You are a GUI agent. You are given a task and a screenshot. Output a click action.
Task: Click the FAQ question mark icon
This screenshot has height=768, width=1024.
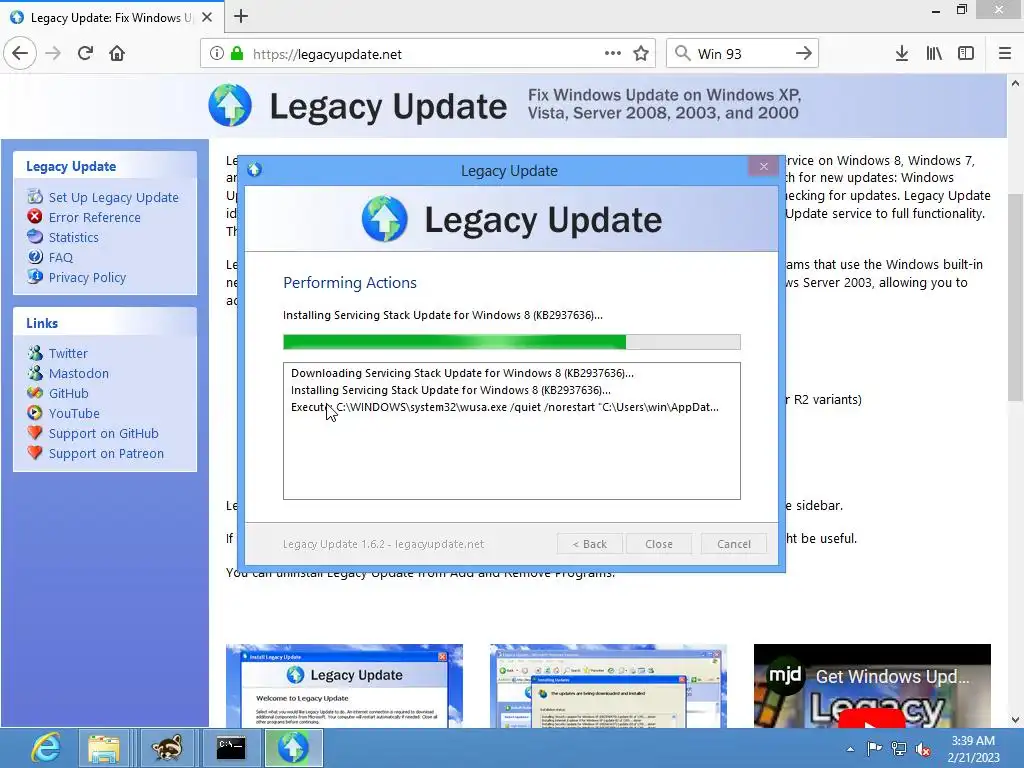35,257
